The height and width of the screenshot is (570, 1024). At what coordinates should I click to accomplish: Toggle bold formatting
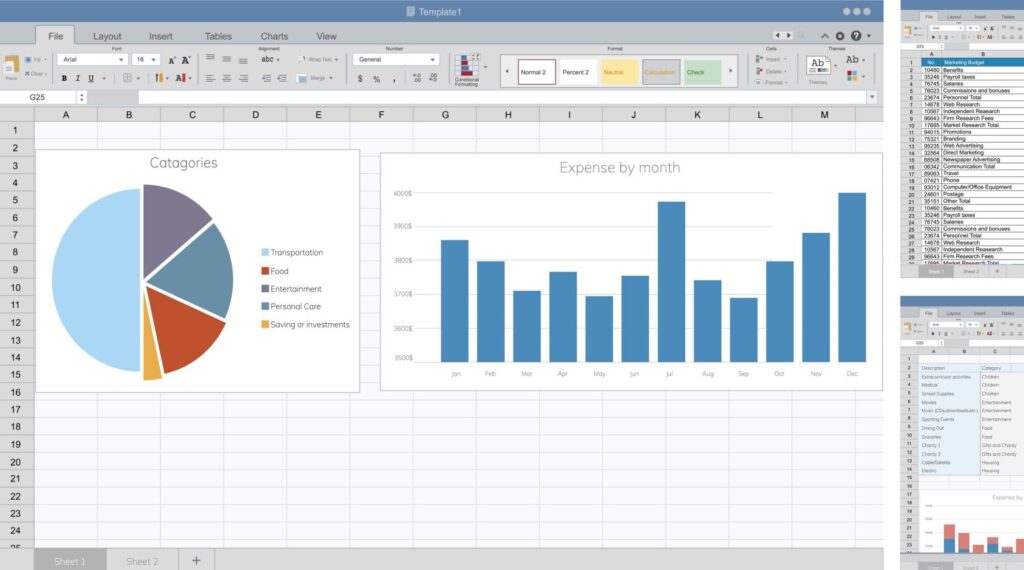tap(63, 78)
